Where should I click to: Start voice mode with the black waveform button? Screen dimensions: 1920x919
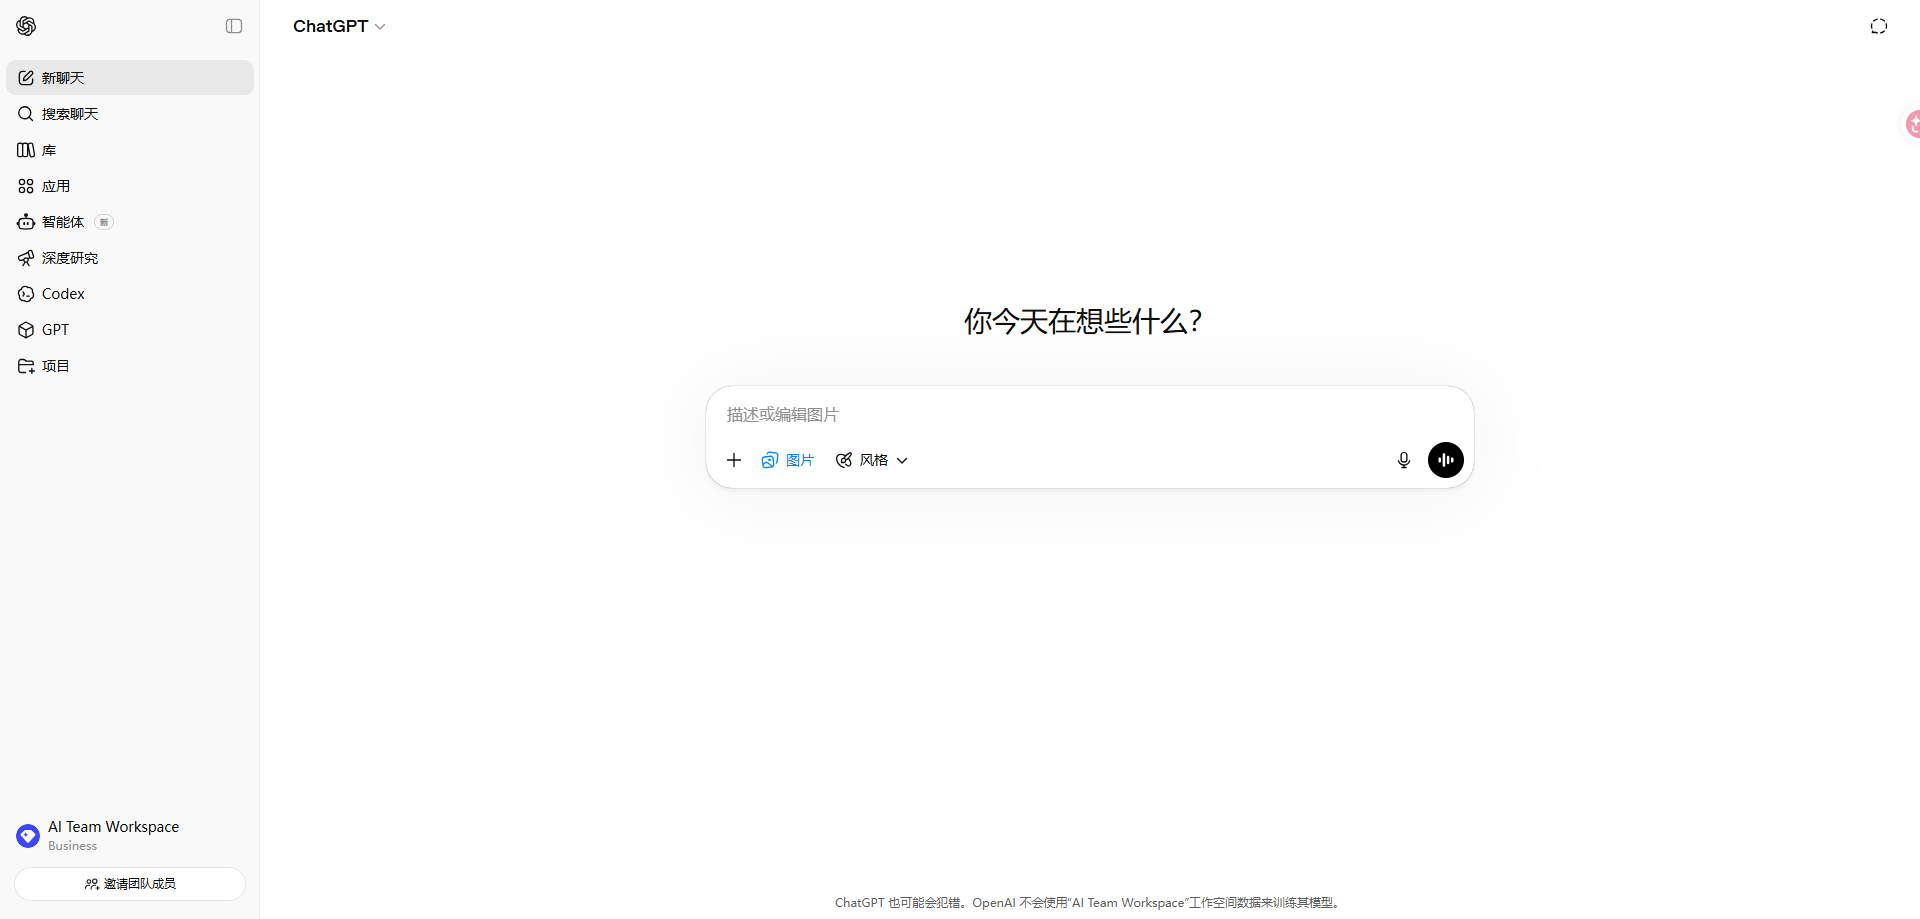(1446, 460)
